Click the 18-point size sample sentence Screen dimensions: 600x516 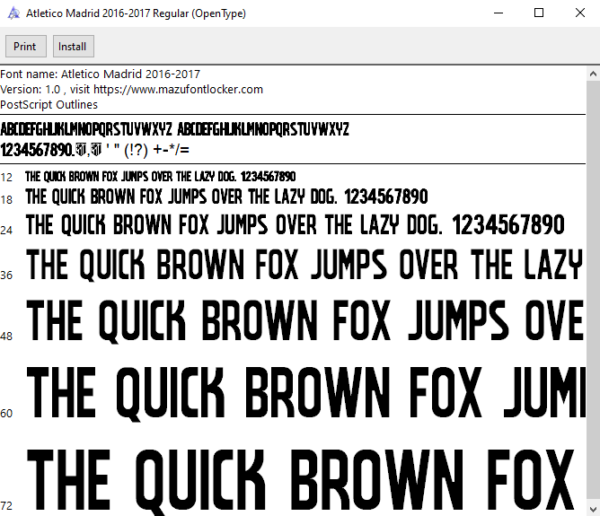[227, 197]
